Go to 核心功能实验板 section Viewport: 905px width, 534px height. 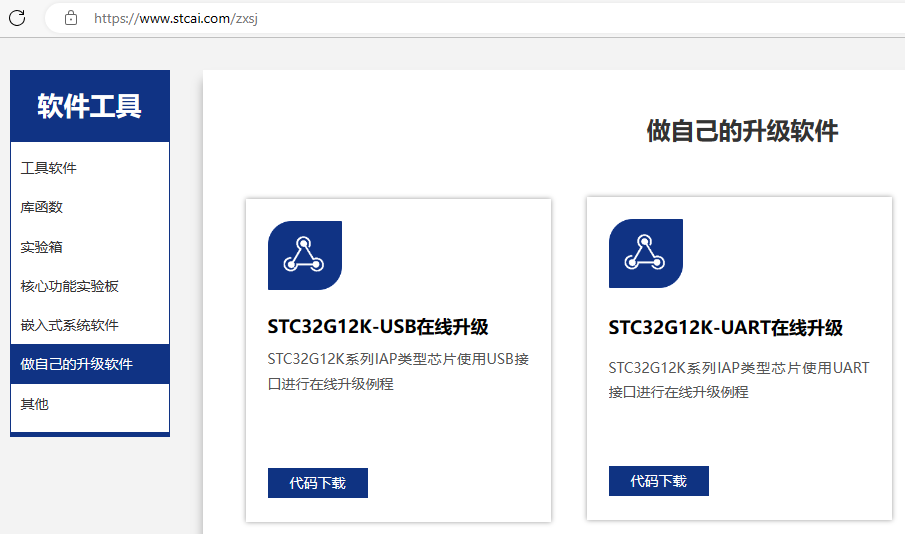click(69, 286)
